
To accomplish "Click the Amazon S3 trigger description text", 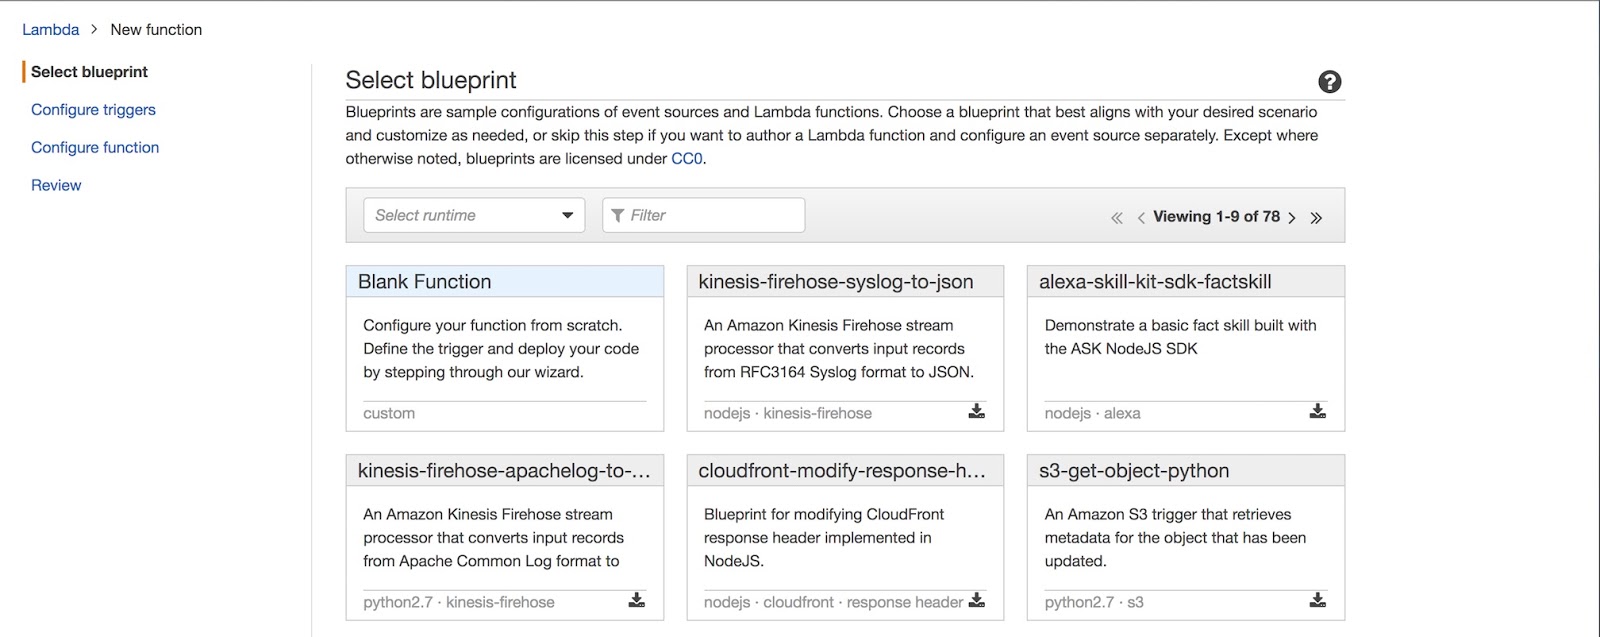I will pyautogui.click(x=1175, y=538).
